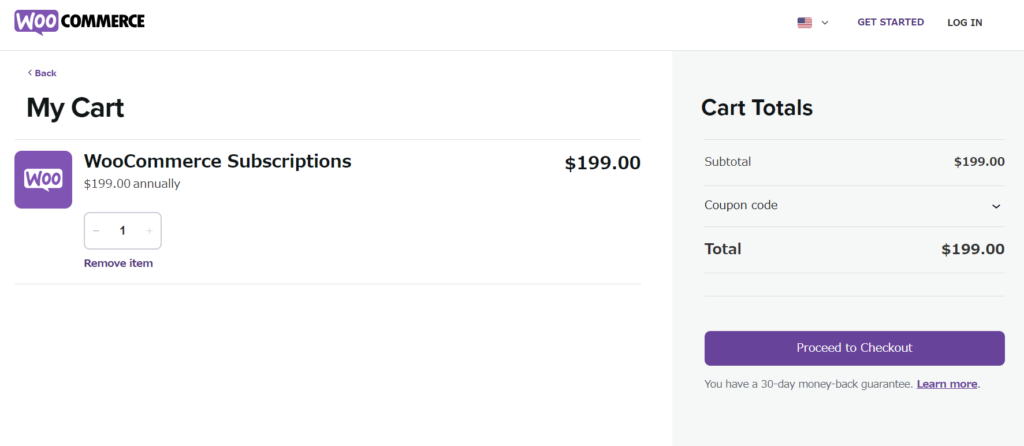Click the WooCommerce logo in the header

point(79,21)
